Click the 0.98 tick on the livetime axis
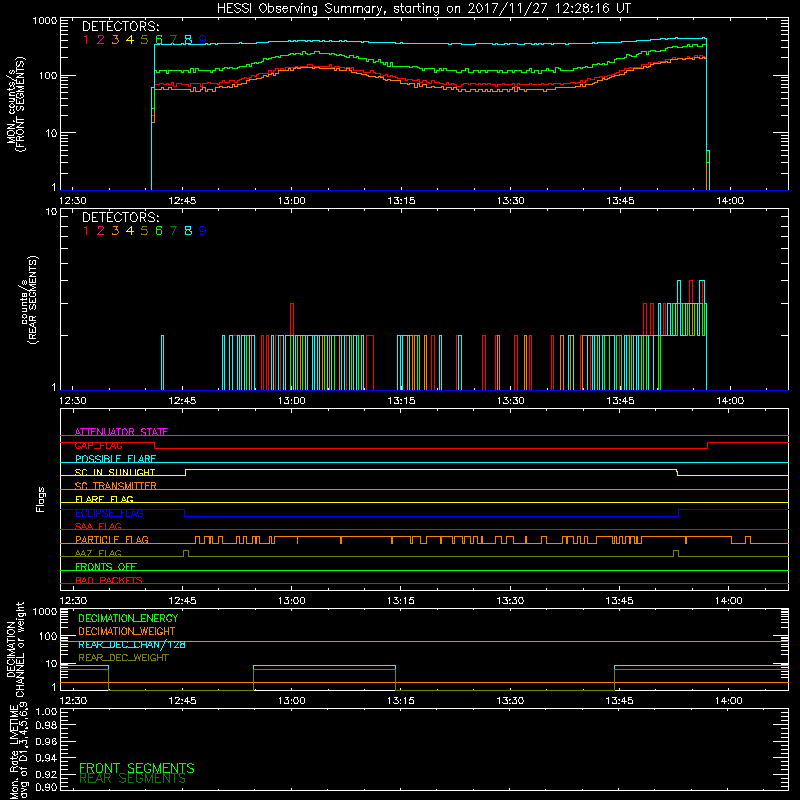This screenshot has width=800, height=800. [46, 725]
